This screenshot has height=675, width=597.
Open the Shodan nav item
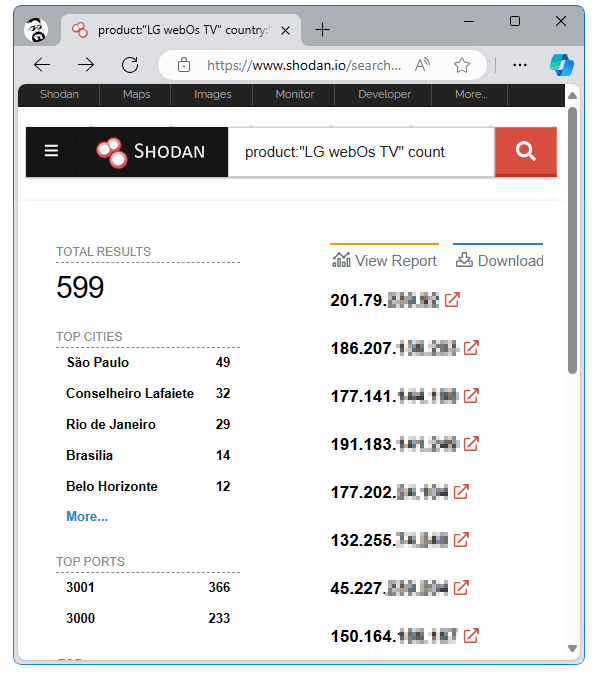pyautogui.click(x=59, y=94)
